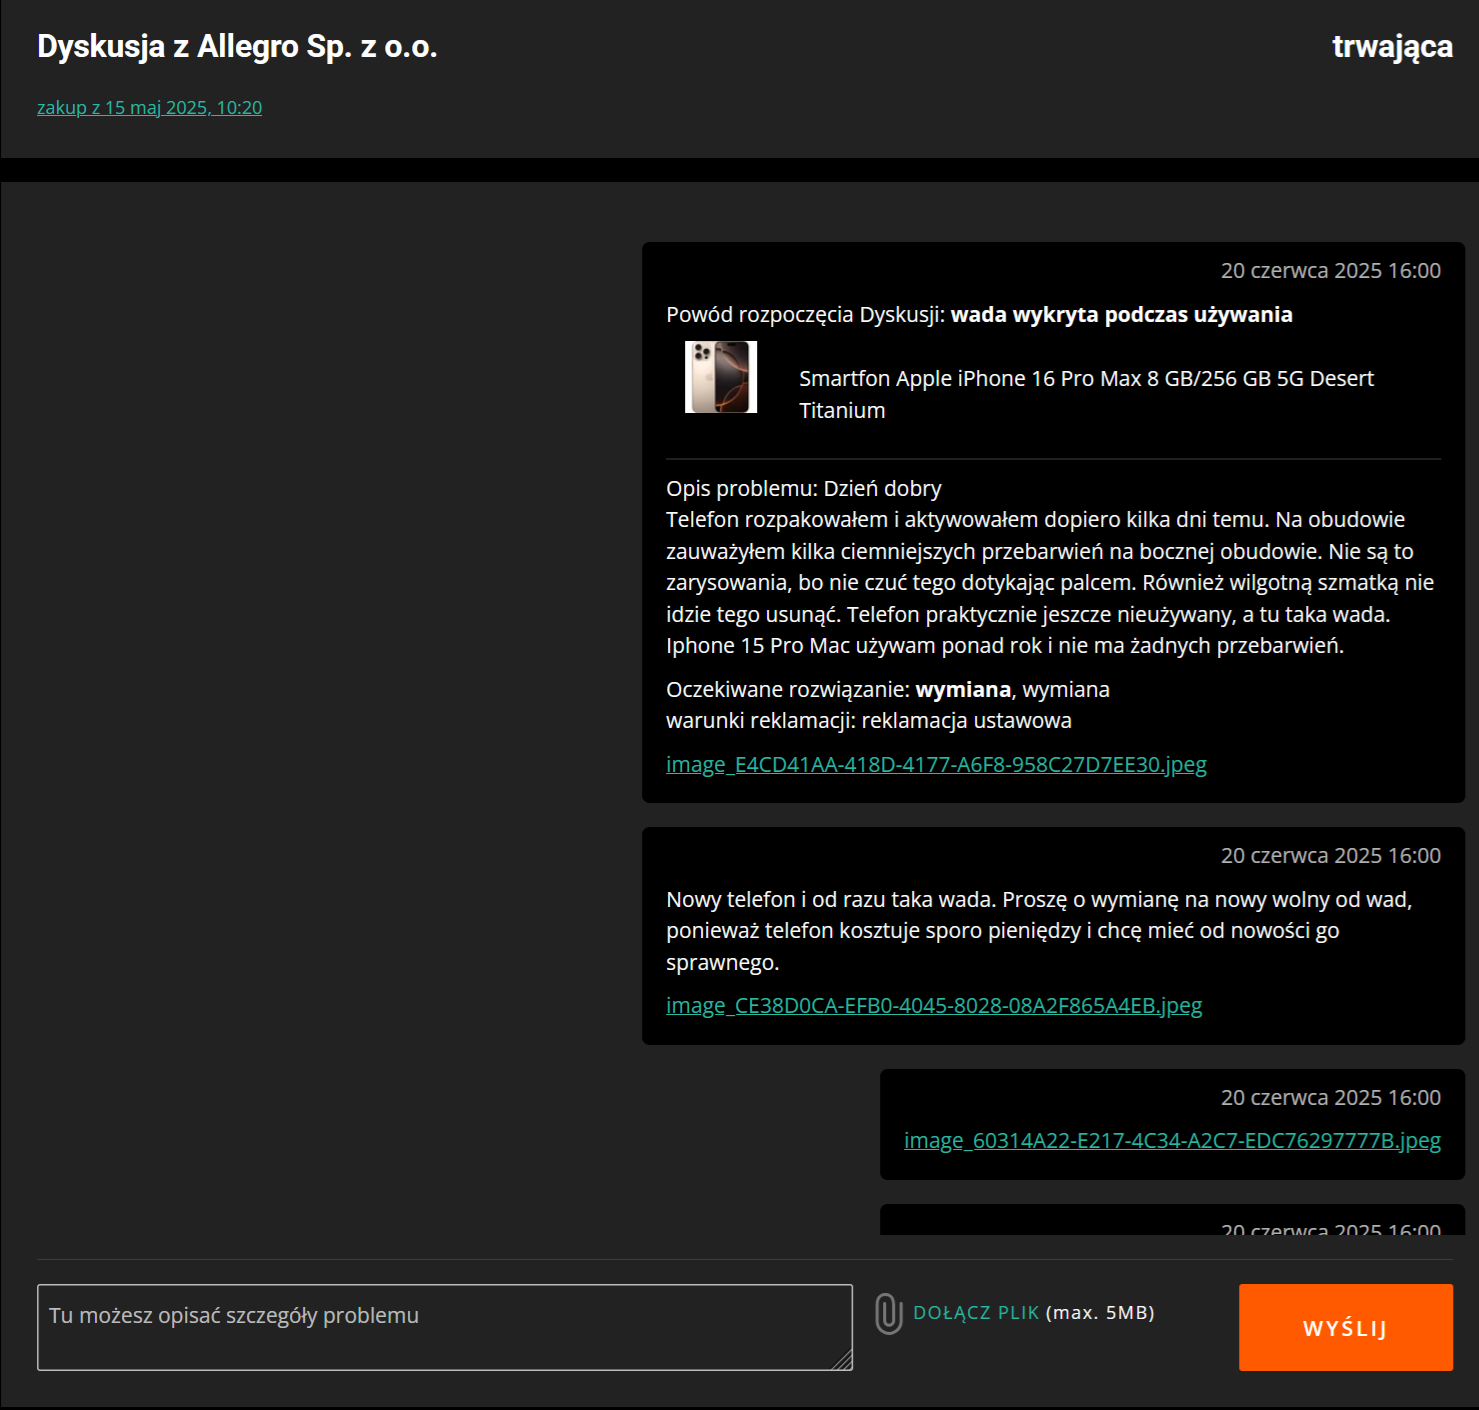Click the 'Opis problemu: Dzień dobry' line
Viewport: 1479px width, 1410px height.
pyautogui.click(x=804, y=489)
